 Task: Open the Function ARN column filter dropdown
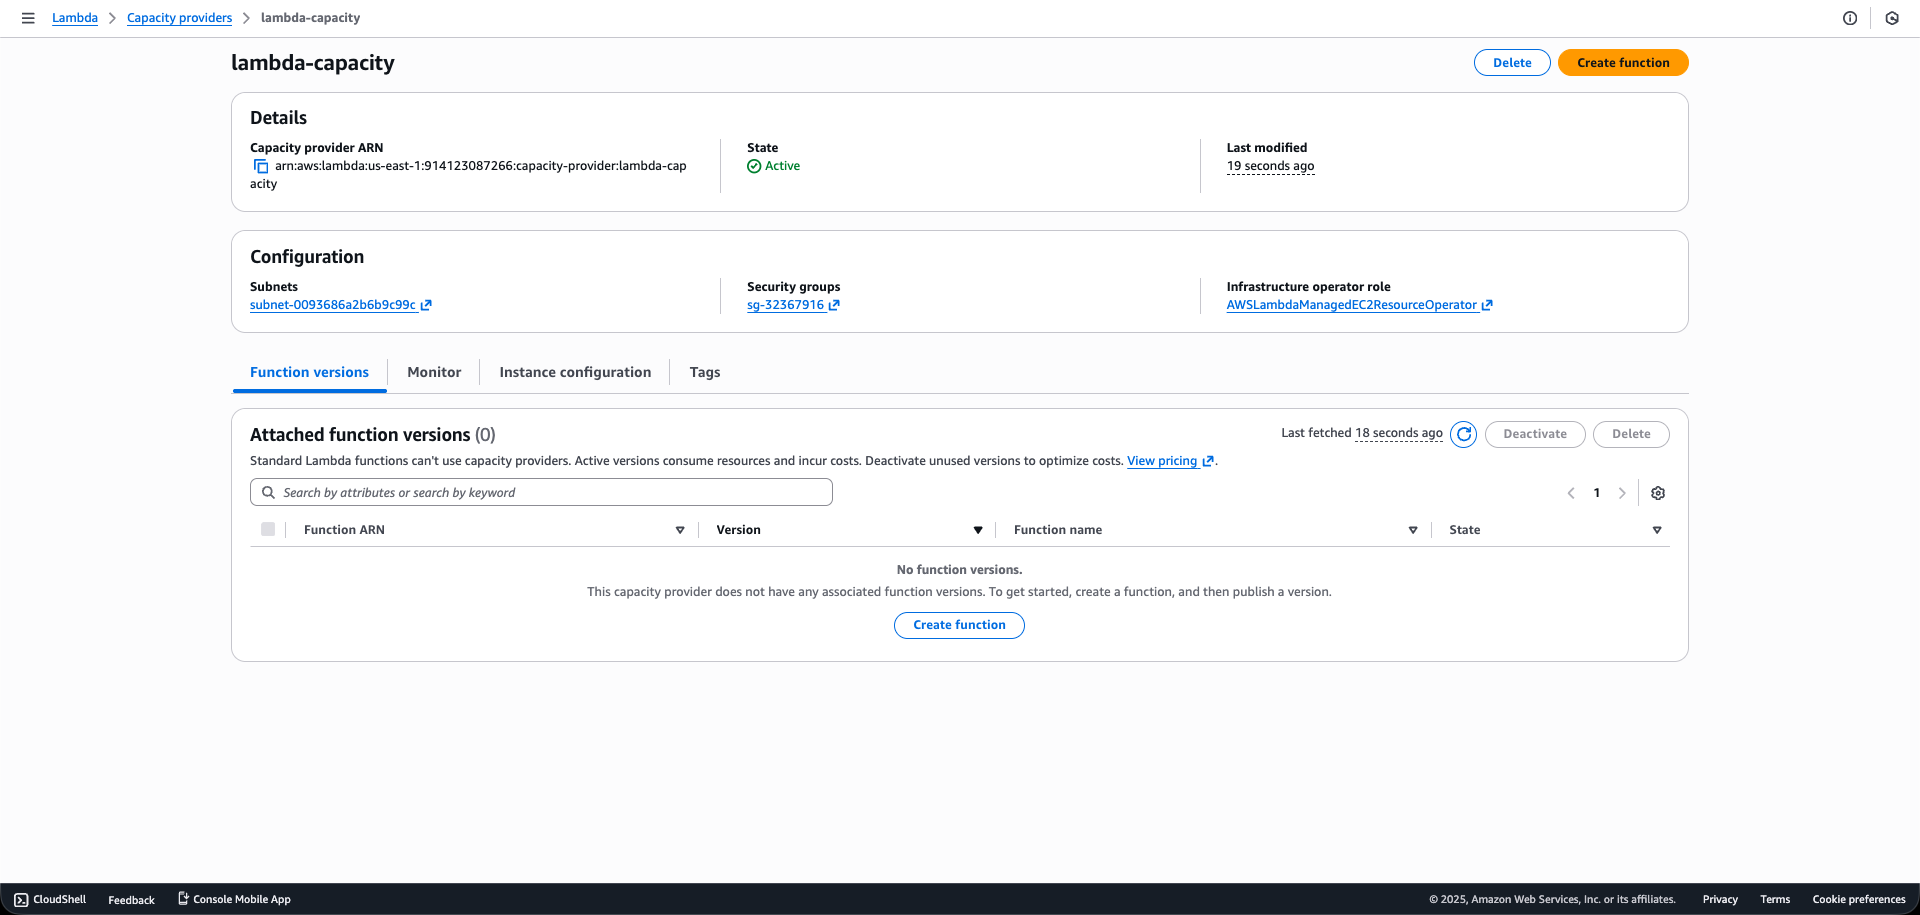(680, 529)
